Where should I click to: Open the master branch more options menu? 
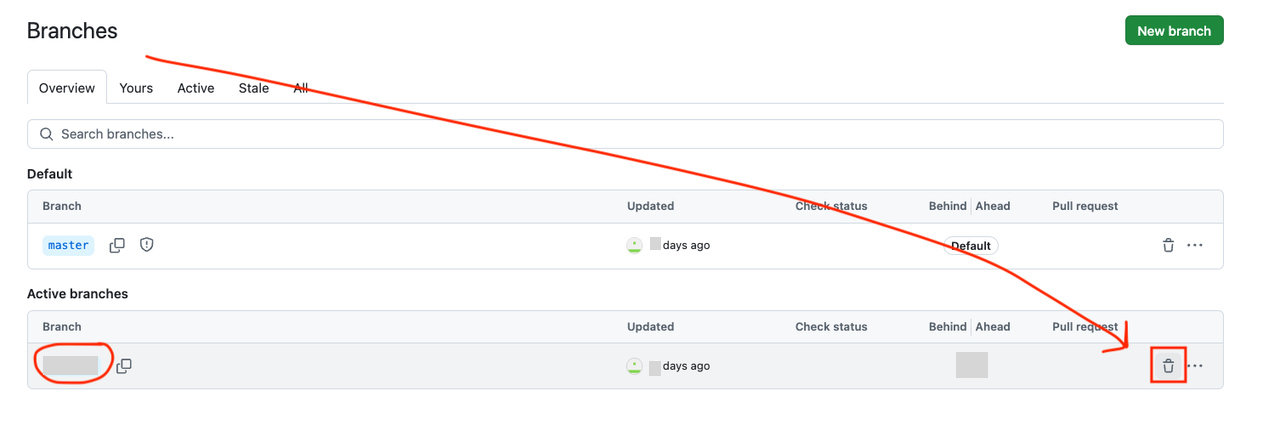[x=1195, y=245]
